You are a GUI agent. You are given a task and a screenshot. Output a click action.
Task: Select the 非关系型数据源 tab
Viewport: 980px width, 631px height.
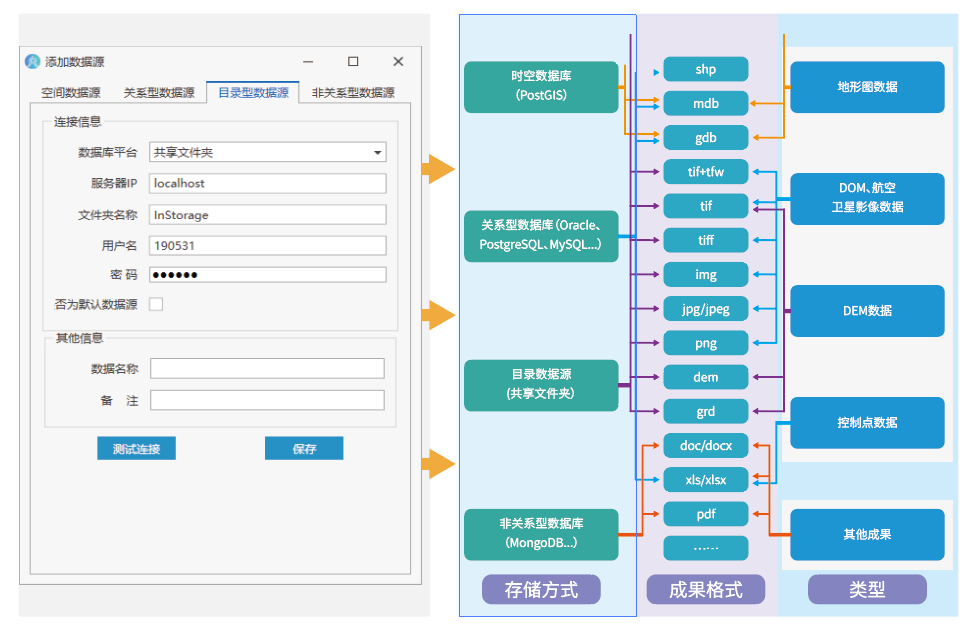pos(353,93)
